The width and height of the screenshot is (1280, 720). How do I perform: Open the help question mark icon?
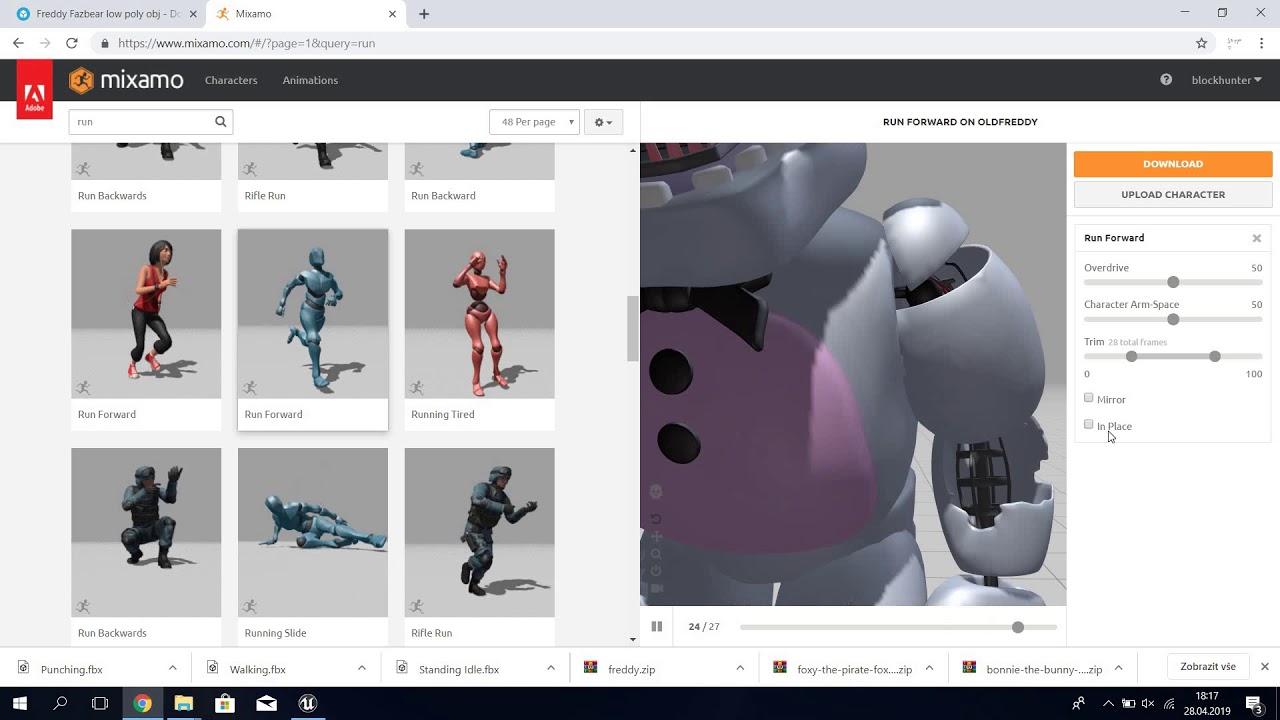1166,80
